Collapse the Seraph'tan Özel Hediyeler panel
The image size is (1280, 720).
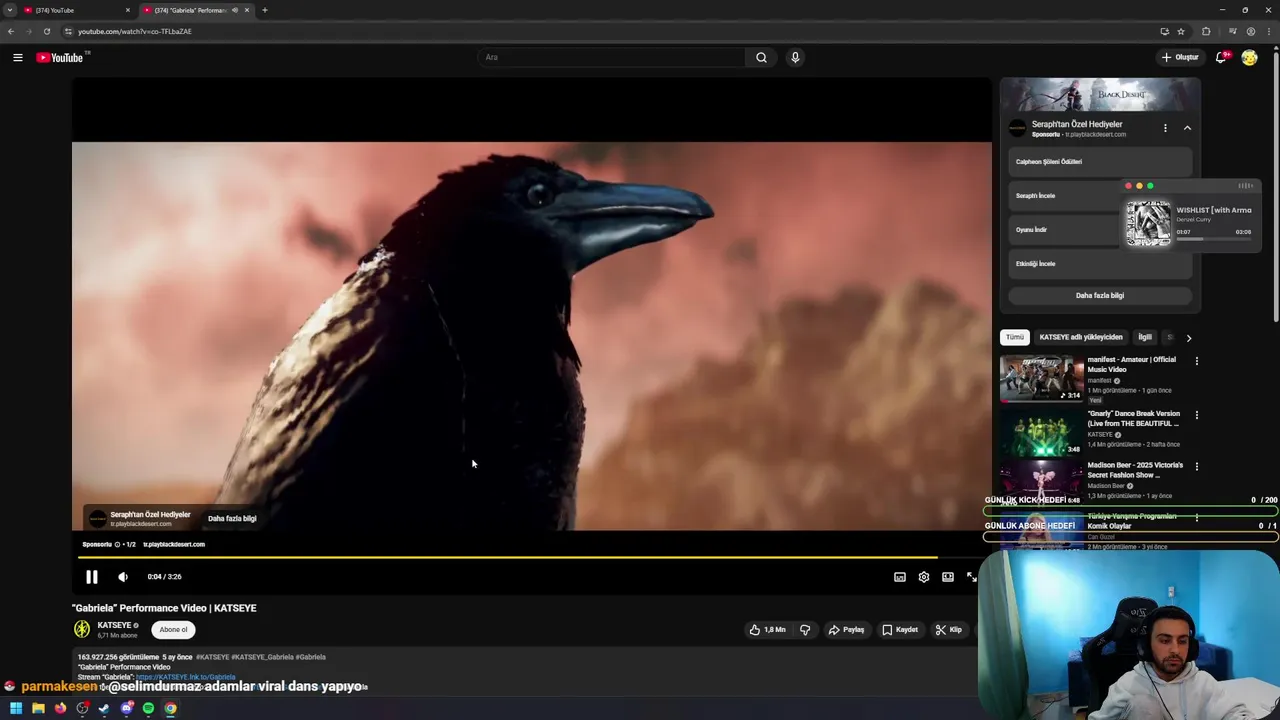coord(1187,128)
